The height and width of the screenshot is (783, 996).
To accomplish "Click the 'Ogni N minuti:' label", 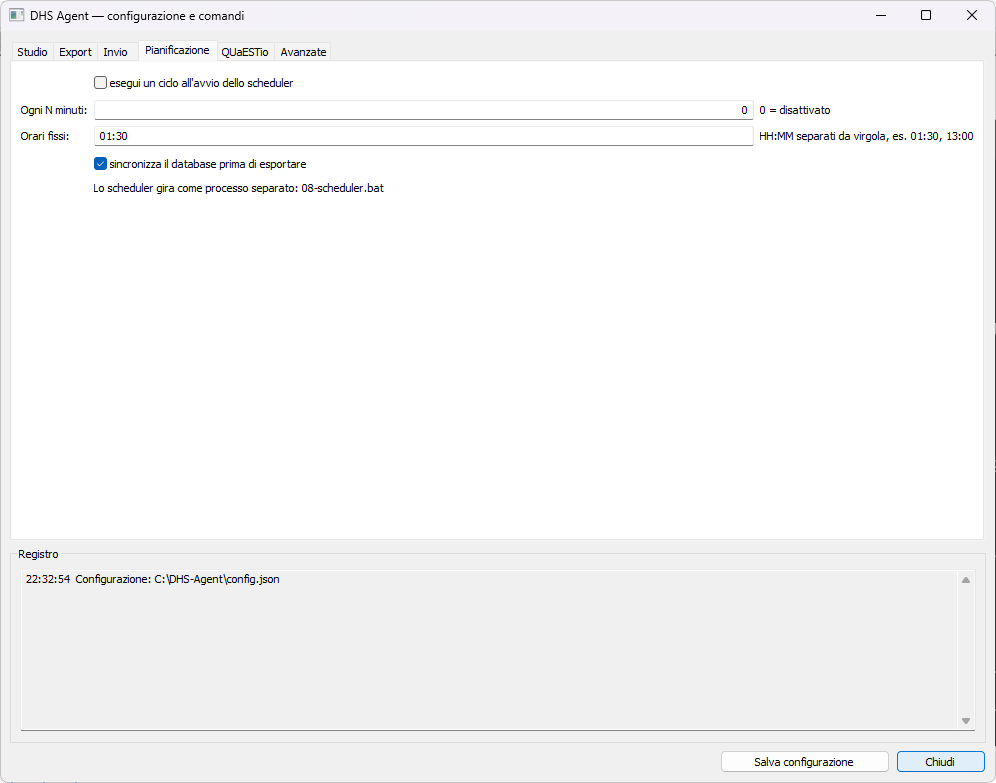I will click(x=54, y=110).
